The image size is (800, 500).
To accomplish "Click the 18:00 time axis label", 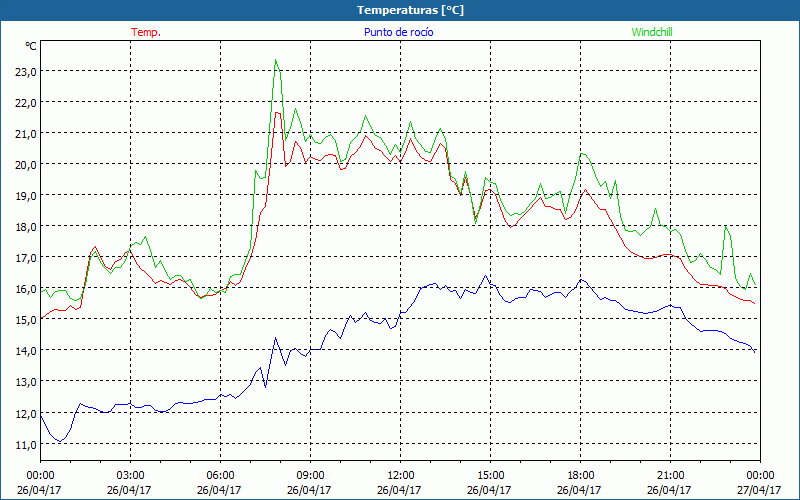I will 581,474.
